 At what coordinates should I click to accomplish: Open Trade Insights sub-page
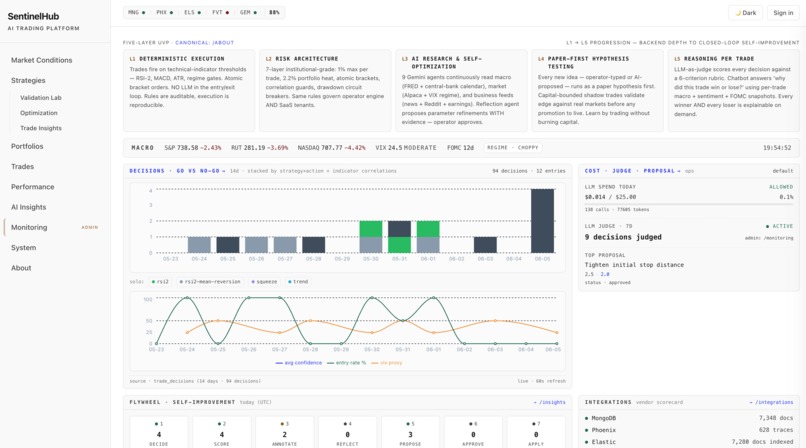tap(41, 128)
